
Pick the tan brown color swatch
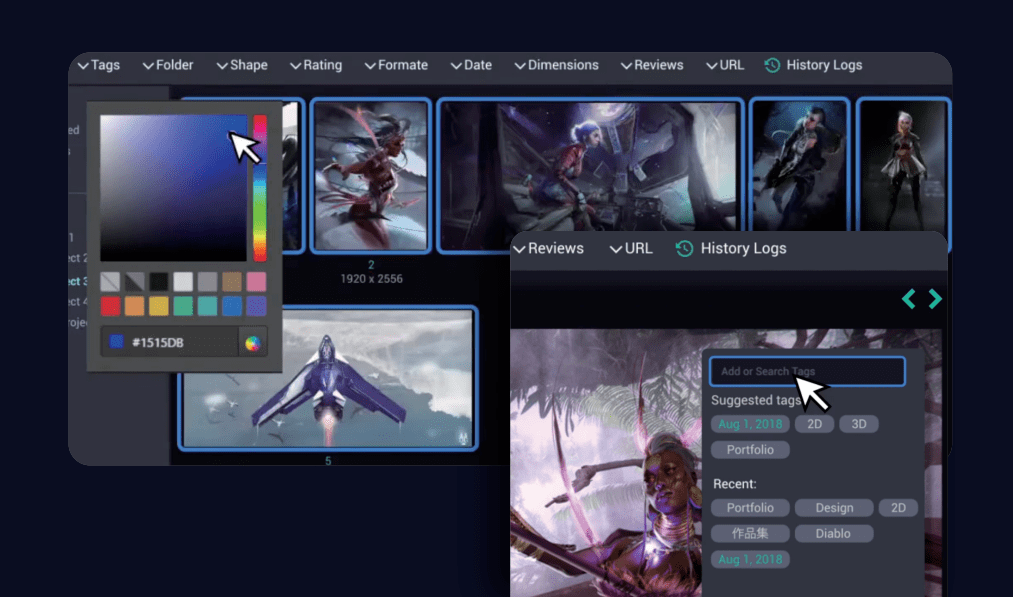pyautogui.click(x=232, y=282)
